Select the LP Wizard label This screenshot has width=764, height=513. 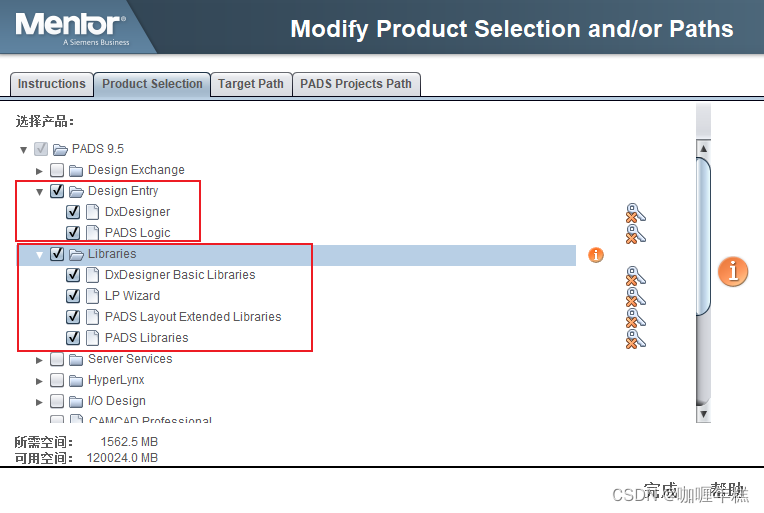(x=133, y=296)
